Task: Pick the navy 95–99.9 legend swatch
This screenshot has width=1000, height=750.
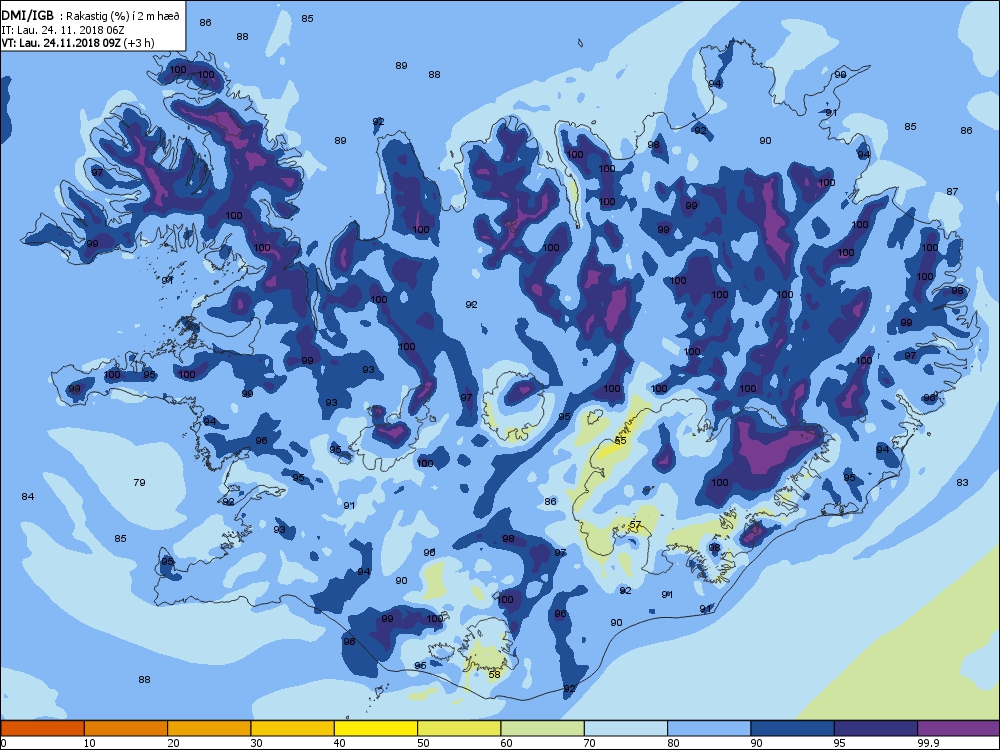Action: pos(876,728)
